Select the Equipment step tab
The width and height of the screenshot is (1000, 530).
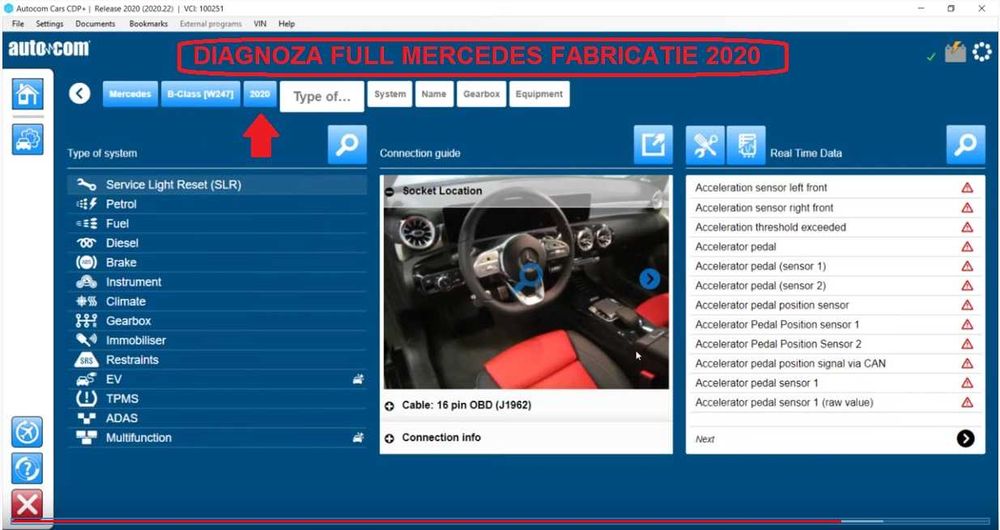539,94
